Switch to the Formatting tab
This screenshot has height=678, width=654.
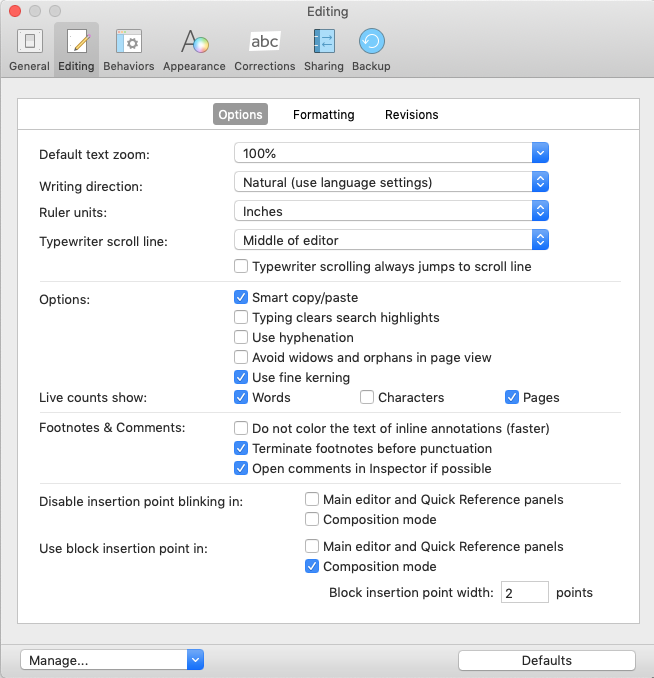pyautogui.click(x=324, y=114)
